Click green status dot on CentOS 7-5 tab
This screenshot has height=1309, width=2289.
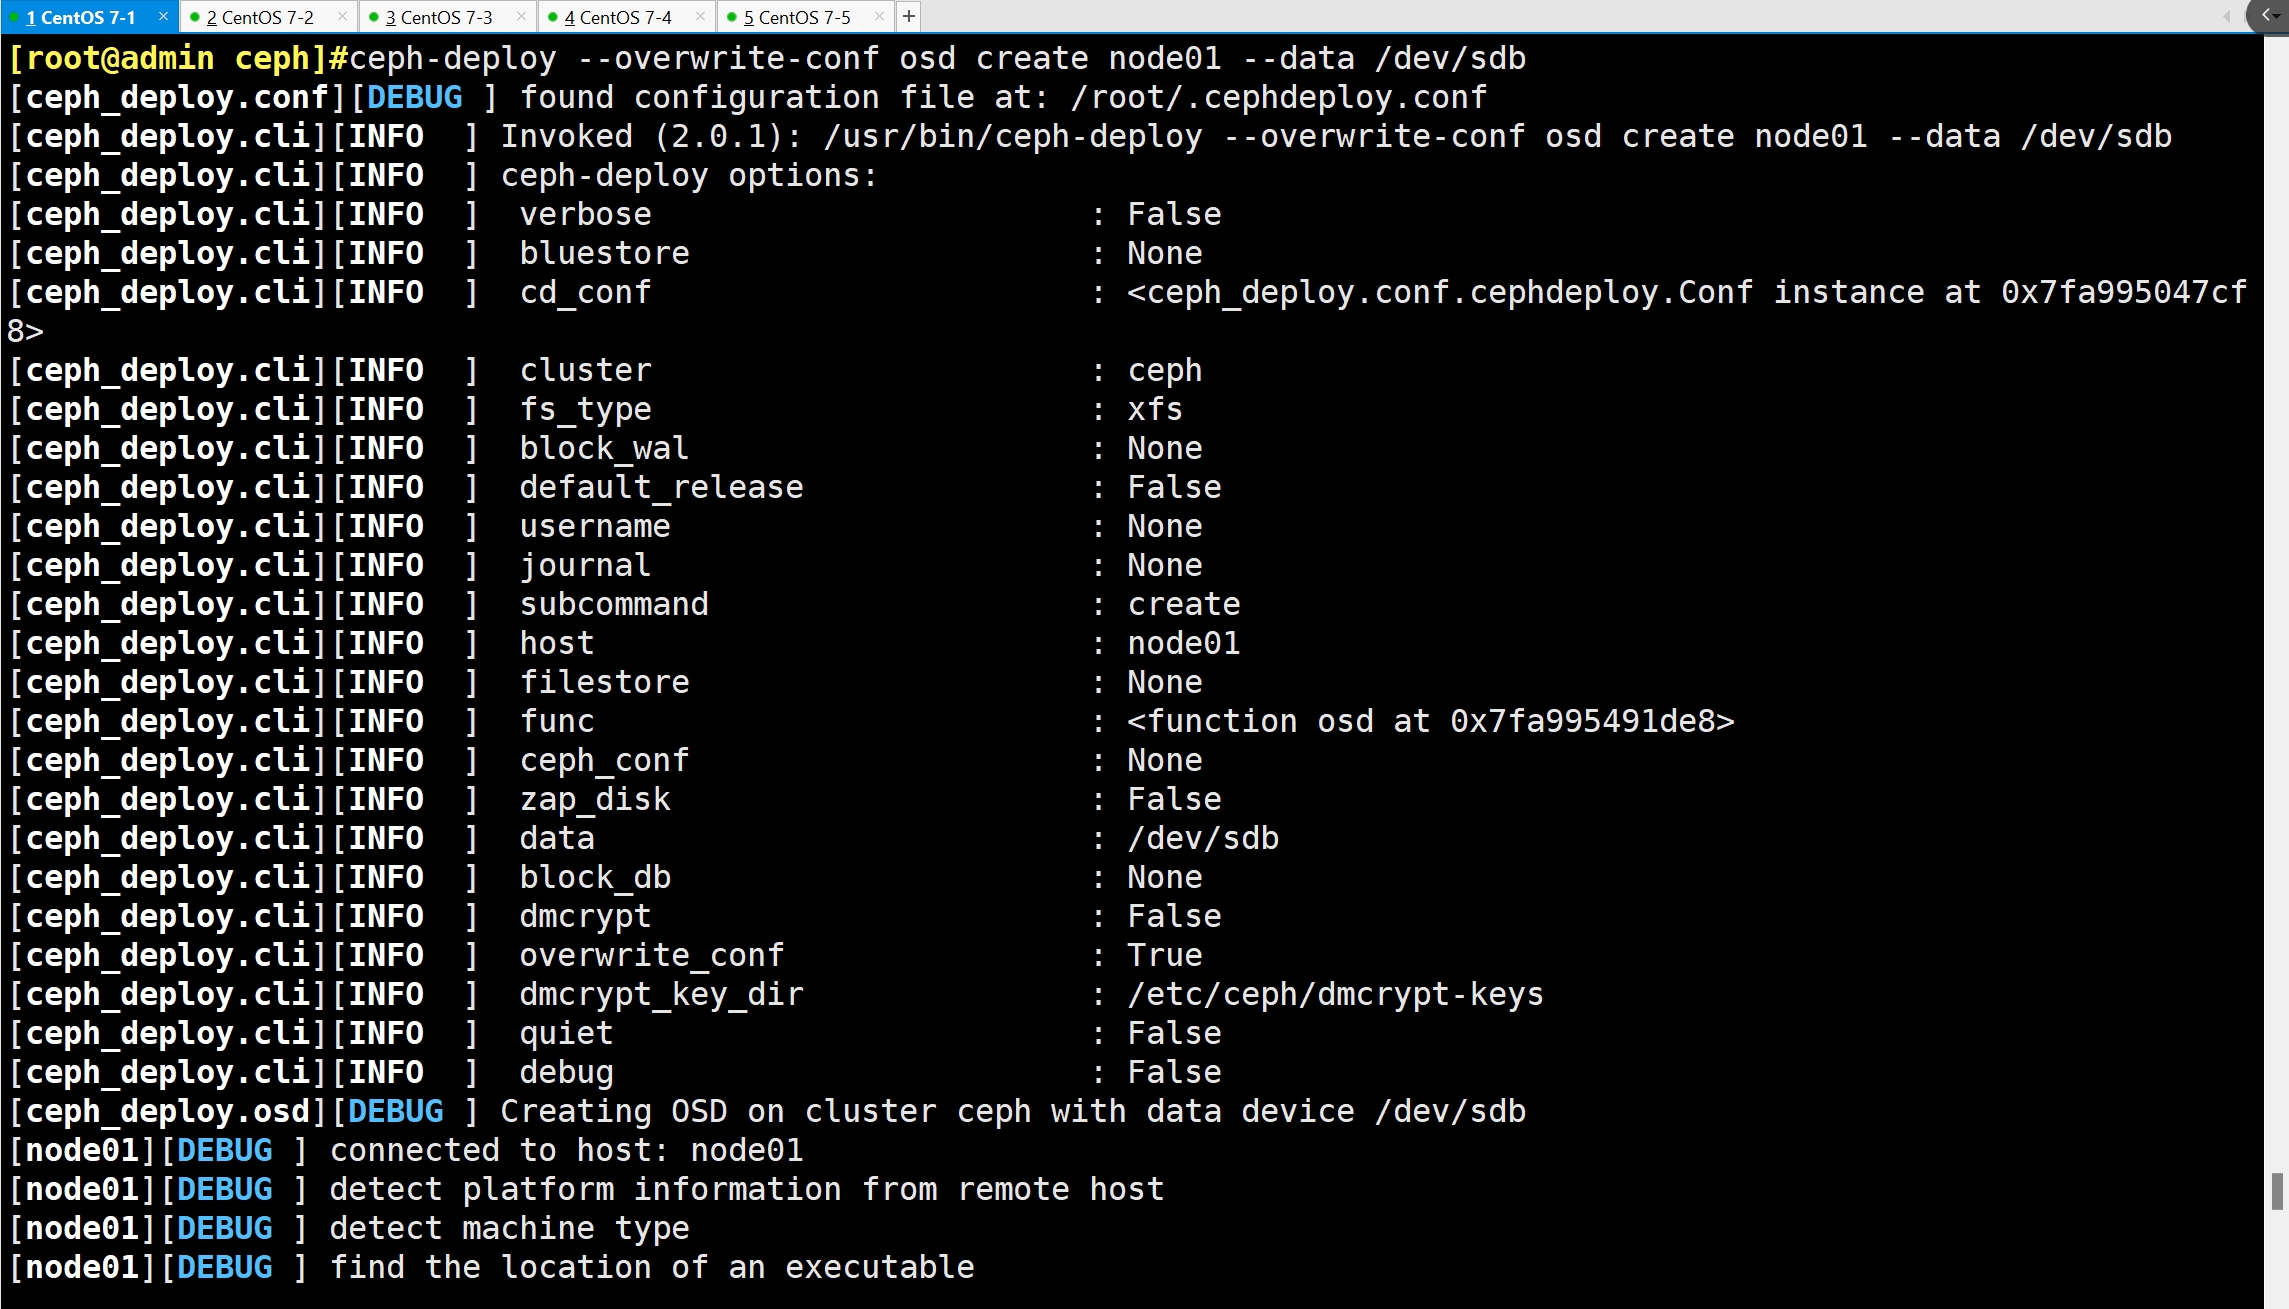point(732,17)
